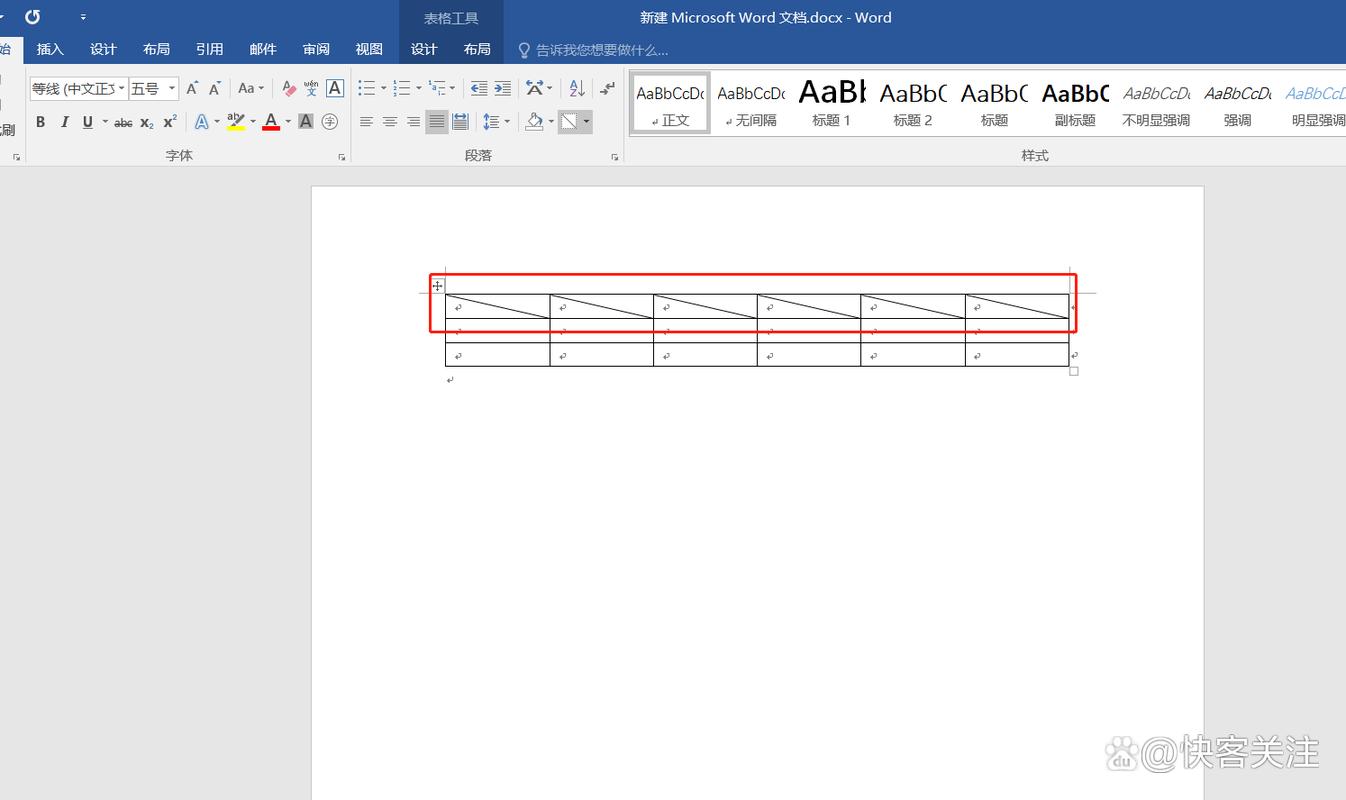1346x800 pixels.
Task: Click the clear formatting eraser icon
Action: (288, 88)
